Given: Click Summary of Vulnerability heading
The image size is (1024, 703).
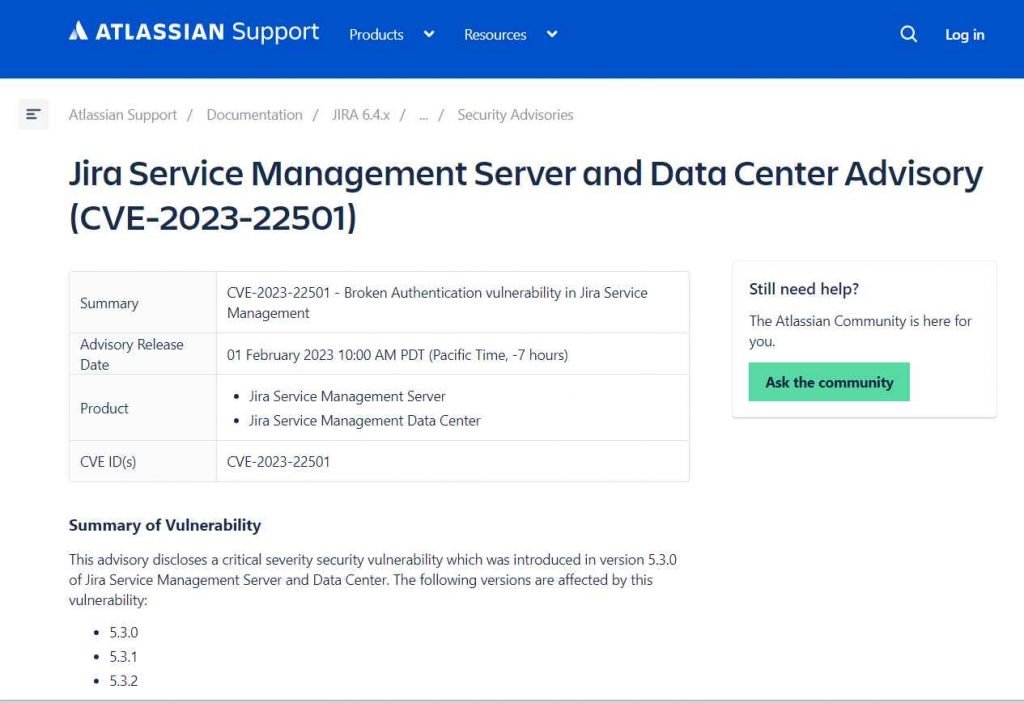Looking at the screenshot, I should point(165,525).
